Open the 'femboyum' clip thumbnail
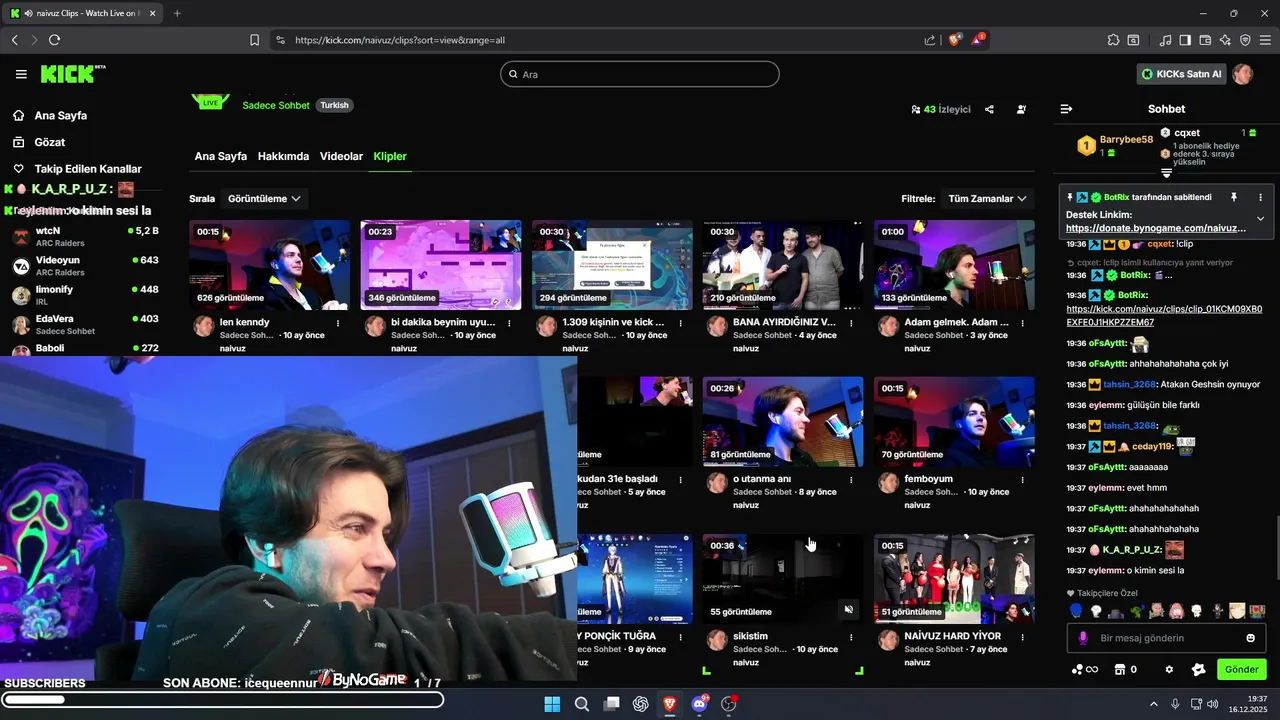This screenshot has height=720, width=1280. (x=954, y=422)
